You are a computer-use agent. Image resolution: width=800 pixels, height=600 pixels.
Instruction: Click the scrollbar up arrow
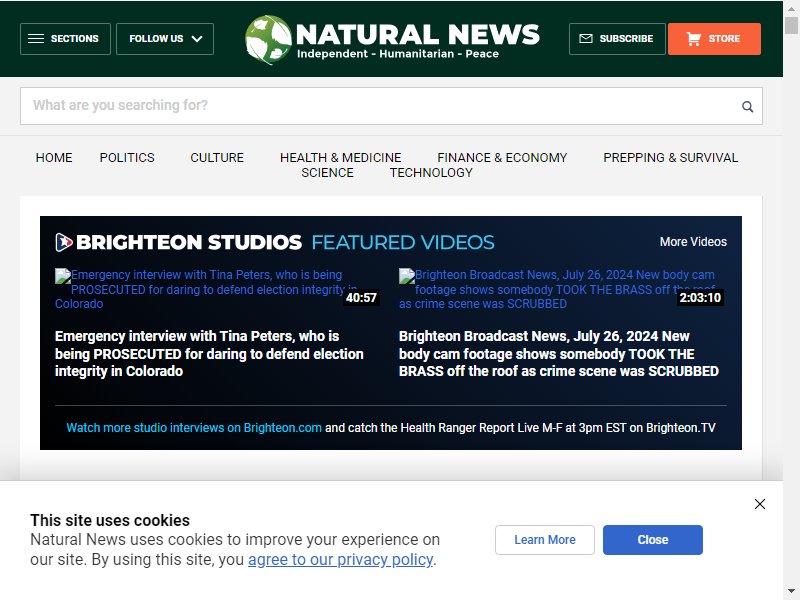[791, 8]
